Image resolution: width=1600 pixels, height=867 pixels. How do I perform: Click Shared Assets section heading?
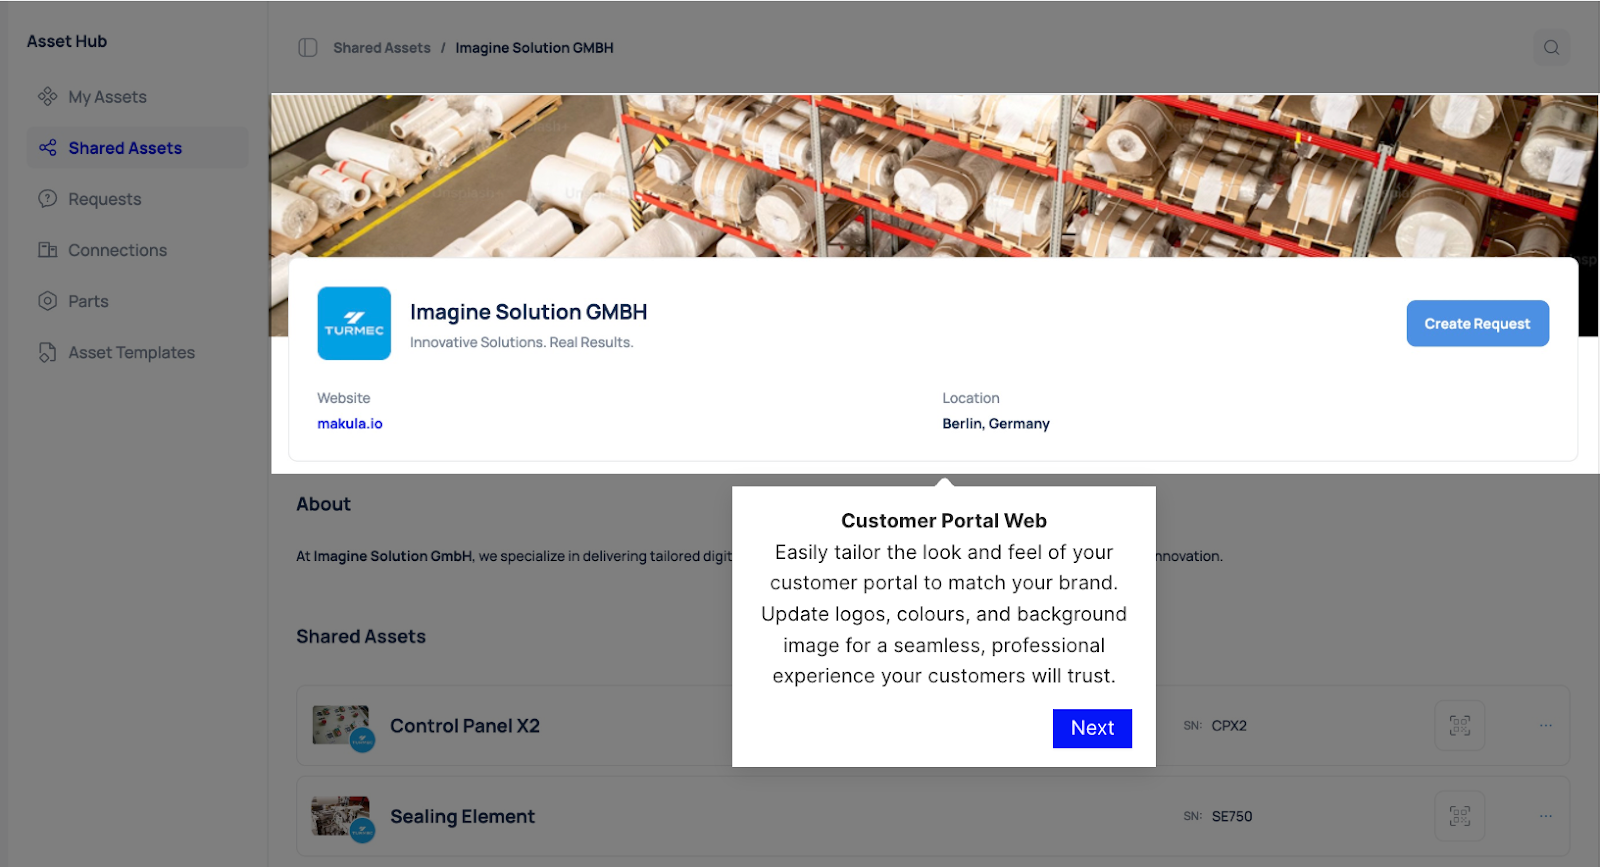(x=361, y=637)
